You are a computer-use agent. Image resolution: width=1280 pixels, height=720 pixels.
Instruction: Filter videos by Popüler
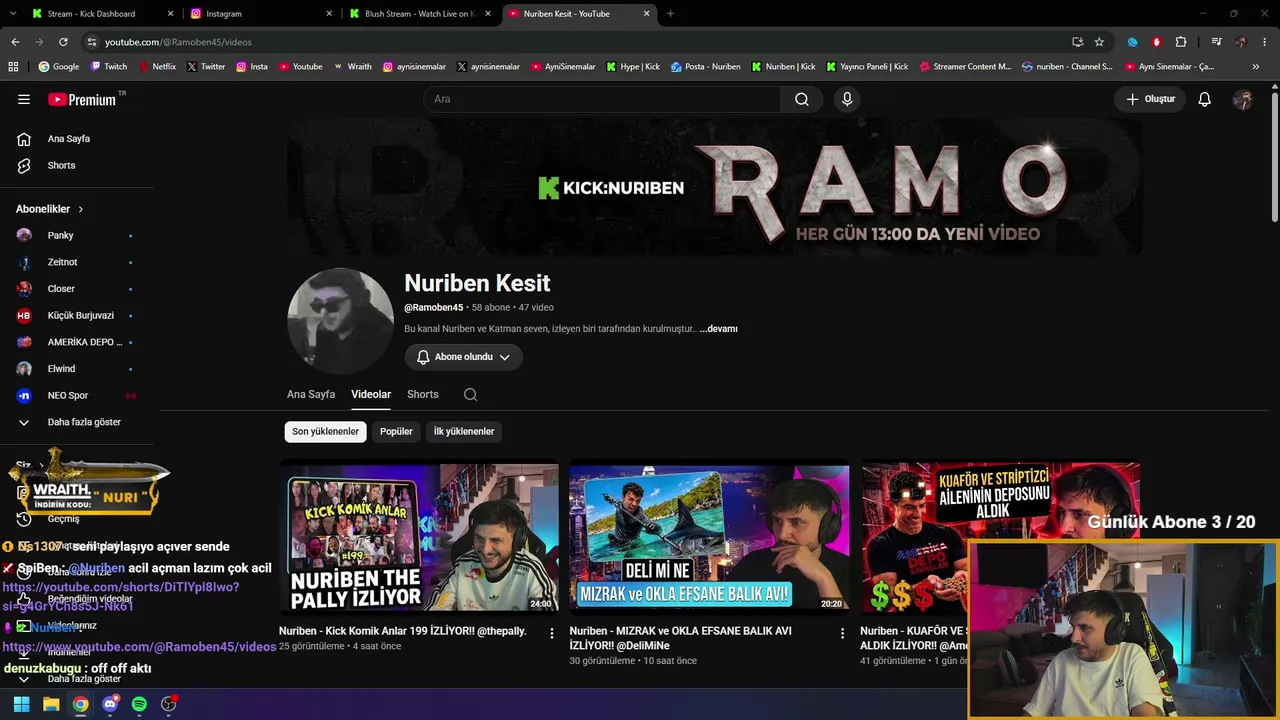396,432
